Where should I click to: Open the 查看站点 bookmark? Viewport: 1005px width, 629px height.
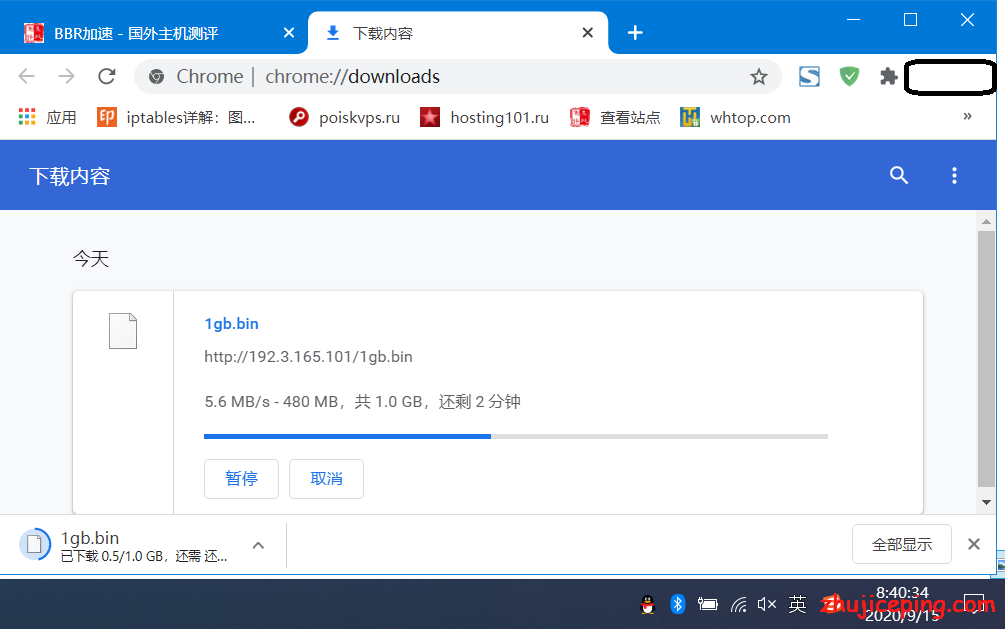point(615,117)
